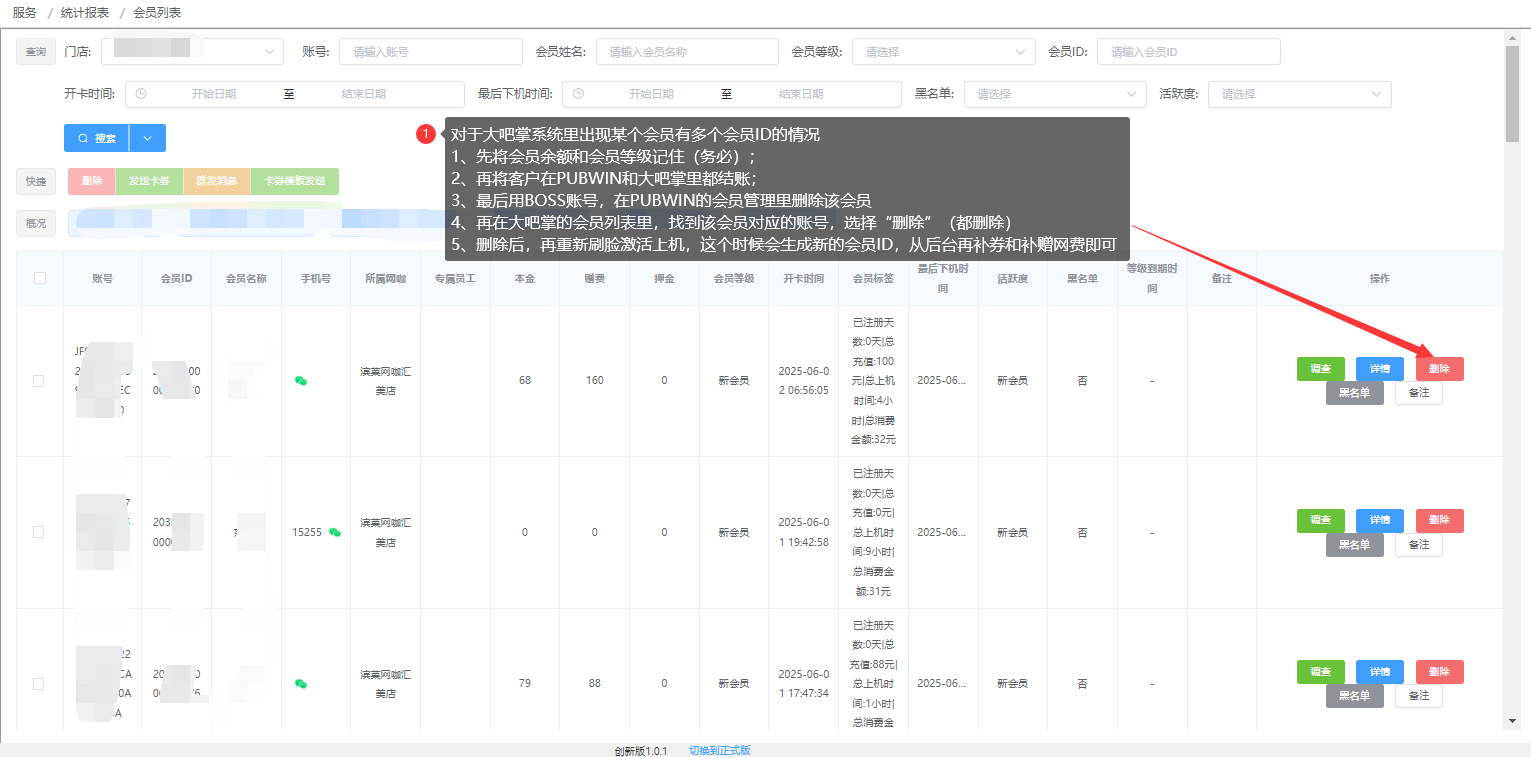Click the clock icon in 开卡时间 field

(x=141, y=94)
